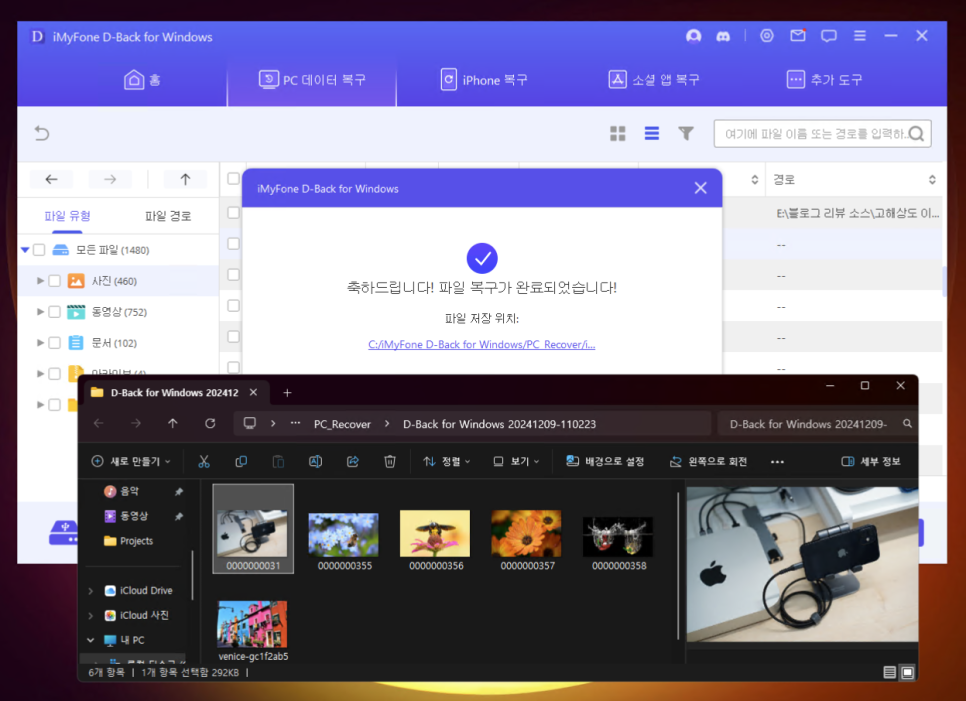Screen dimensions: 966x701
Task: Click the Cut scissors icon in Explorer
Action: pos(204,461)
